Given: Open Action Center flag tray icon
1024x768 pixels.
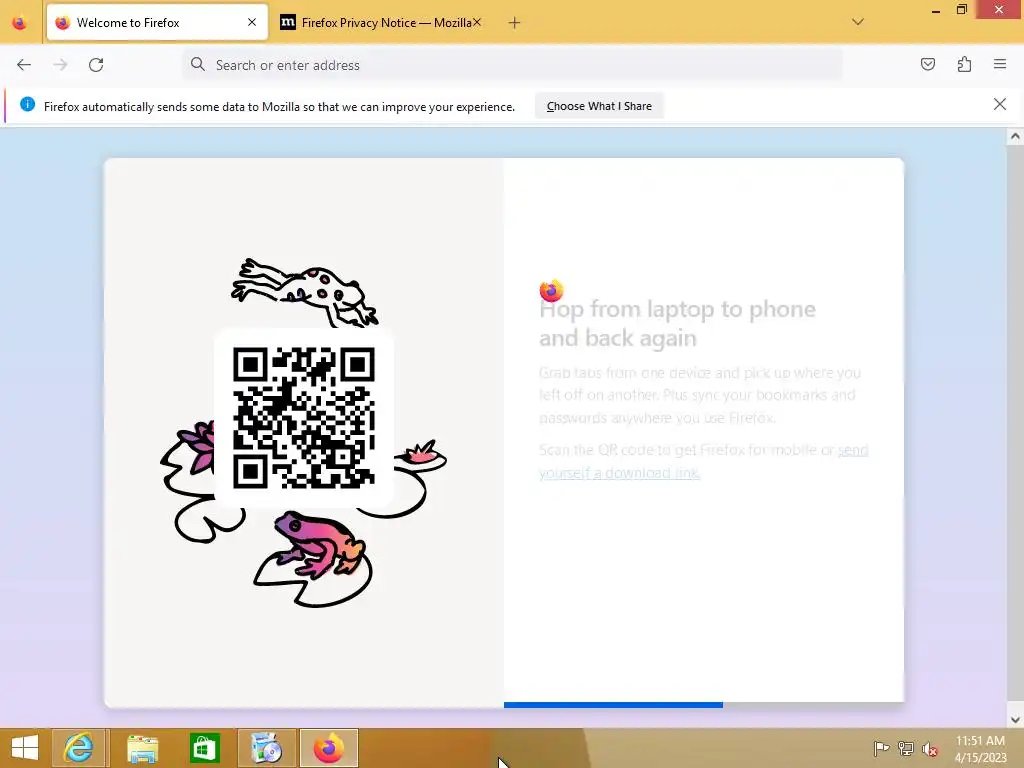Looking at the screenshot, I should point(881,748).
